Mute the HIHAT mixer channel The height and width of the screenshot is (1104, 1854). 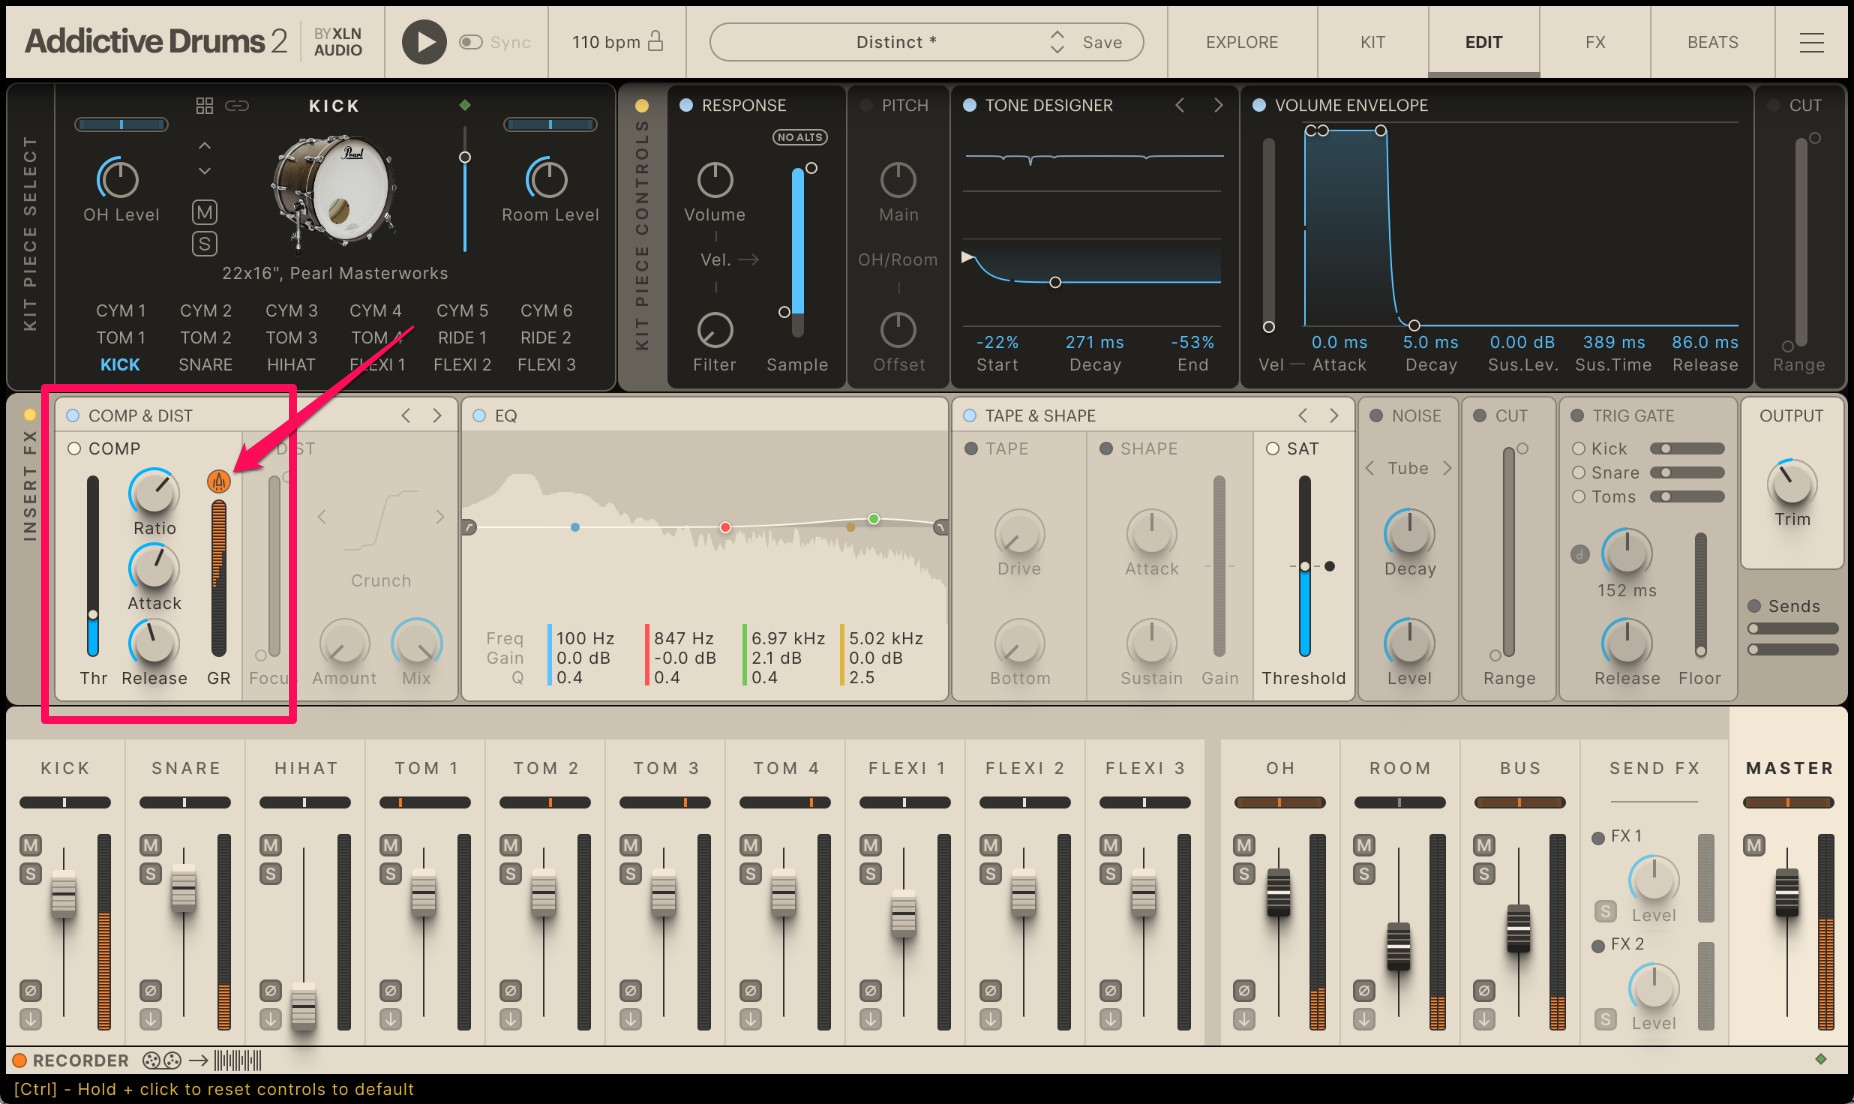coord(271,846)
